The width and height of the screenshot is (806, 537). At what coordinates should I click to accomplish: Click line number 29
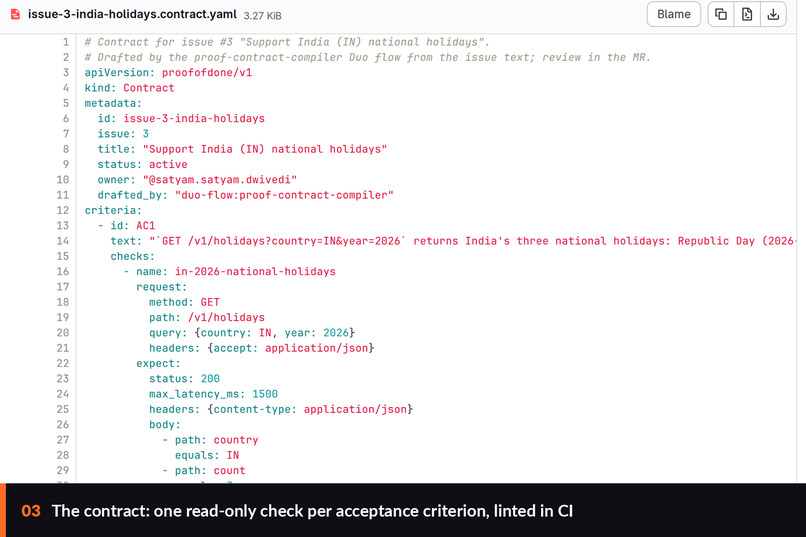63,471
